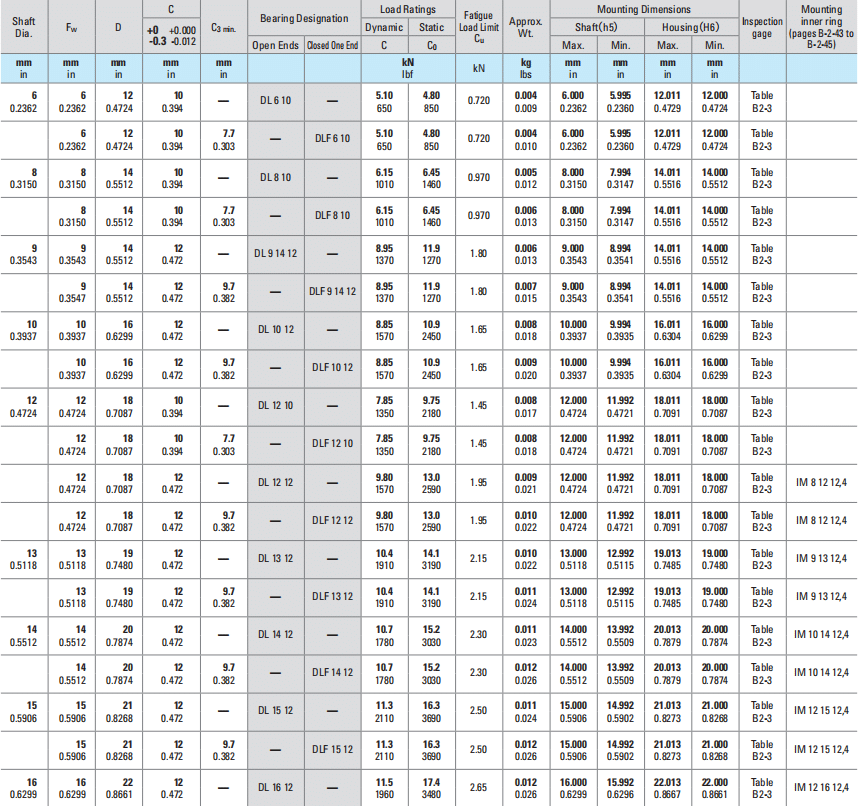
Task: Select the DLF 15 12 designation cell
Action: point(332,748)
